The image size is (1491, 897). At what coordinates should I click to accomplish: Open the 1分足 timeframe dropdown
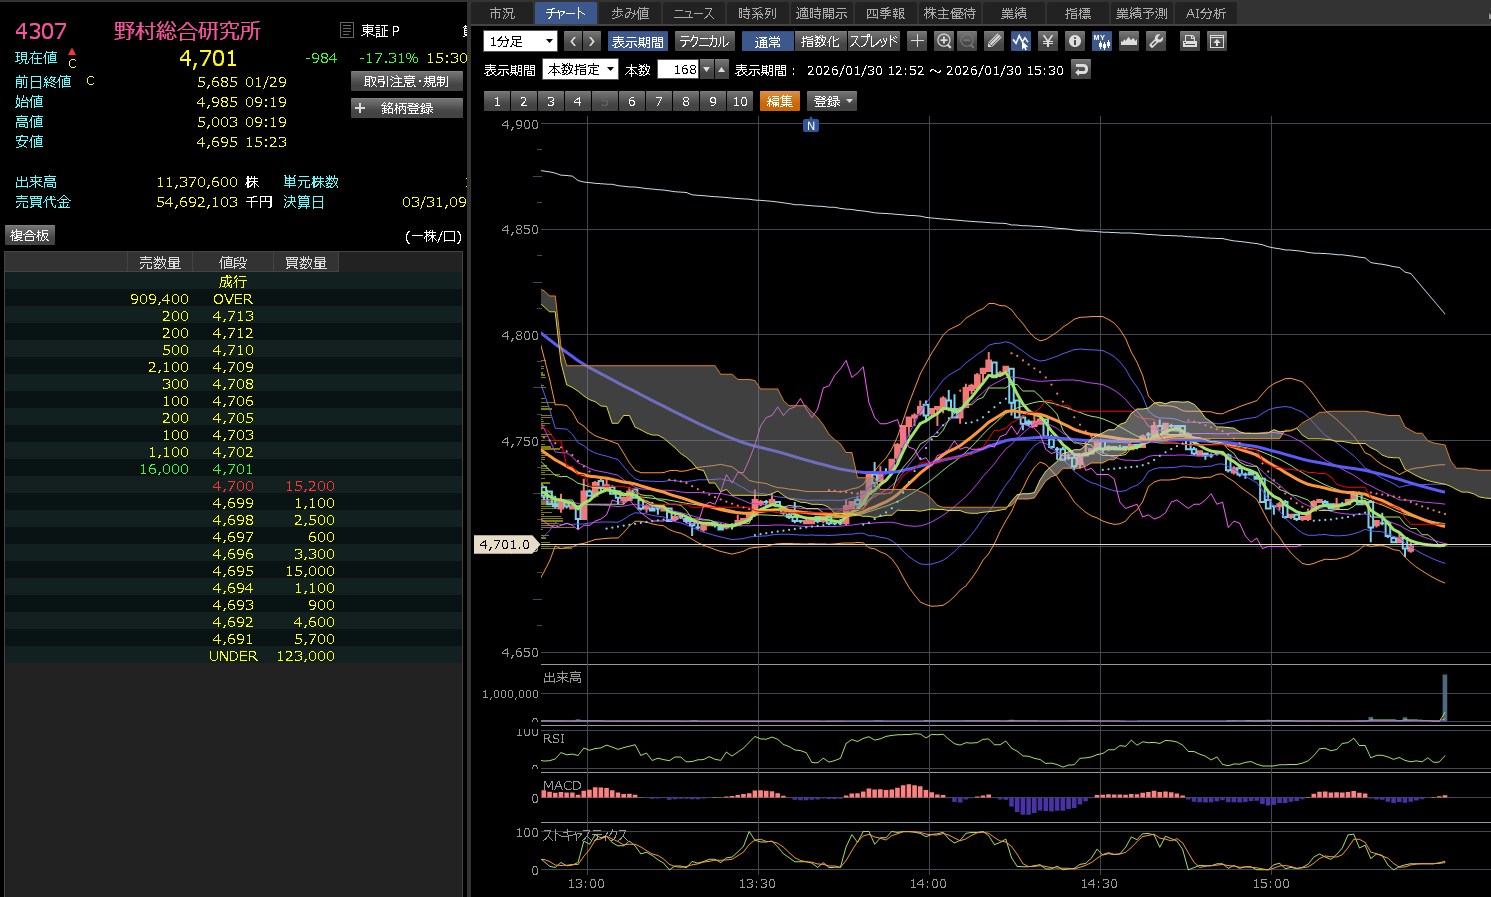tap(520, 41)
